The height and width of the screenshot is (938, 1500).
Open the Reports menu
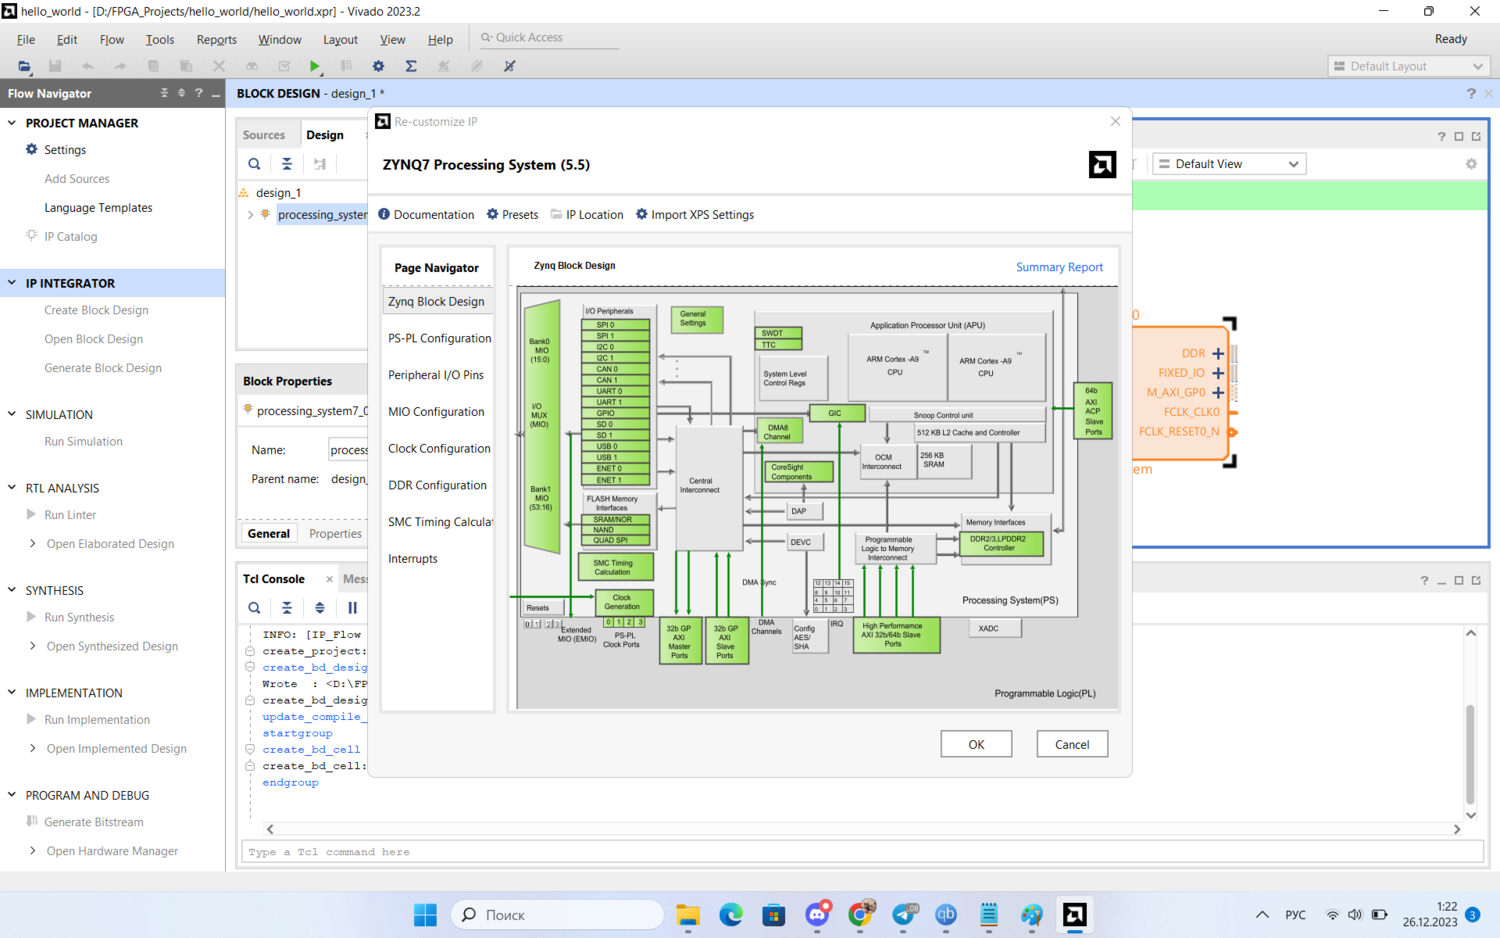[x=216, y=40]
